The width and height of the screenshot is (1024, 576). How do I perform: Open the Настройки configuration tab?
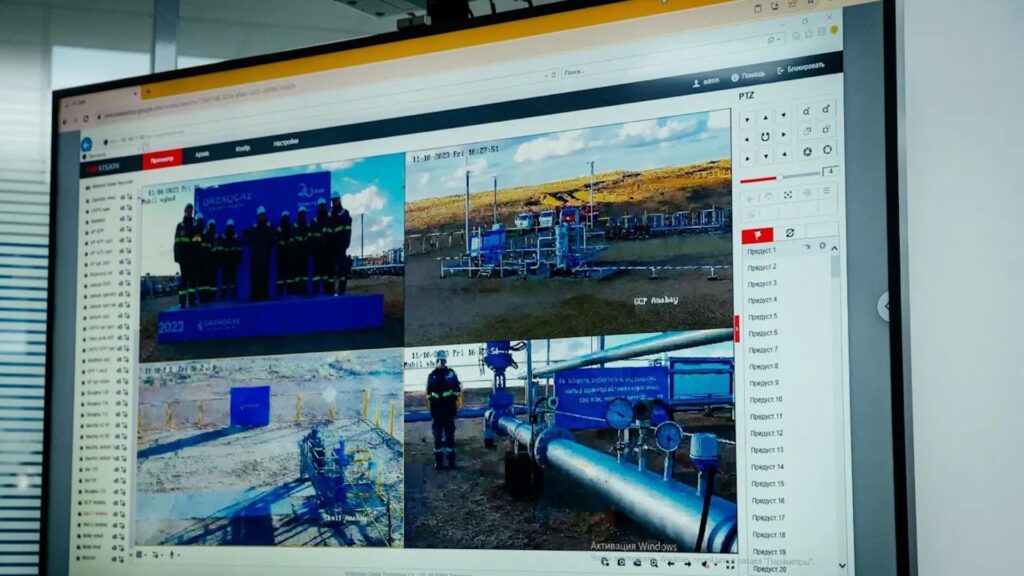point(285,142)
